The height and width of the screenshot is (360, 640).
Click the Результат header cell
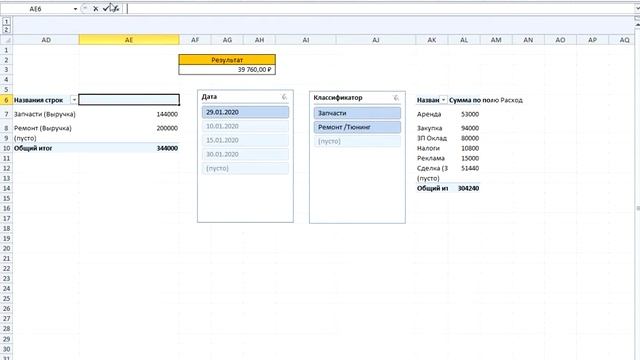coord(227,60)
